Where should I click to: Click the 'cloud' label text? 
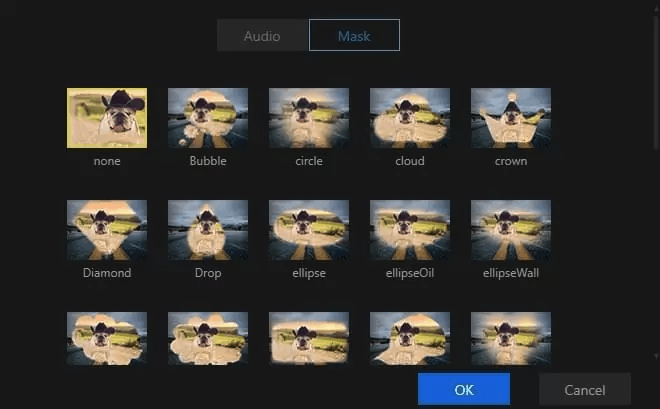point(410,161)
